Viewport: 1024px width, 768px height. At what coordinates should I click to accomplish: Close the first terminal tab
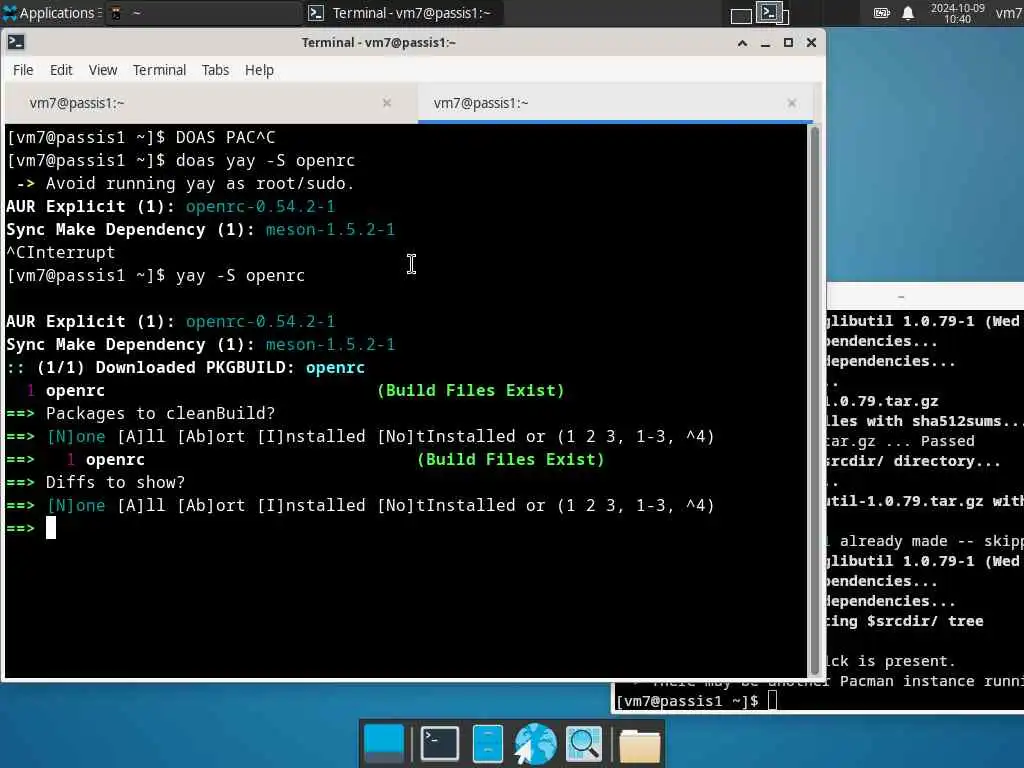pos(387,103)
